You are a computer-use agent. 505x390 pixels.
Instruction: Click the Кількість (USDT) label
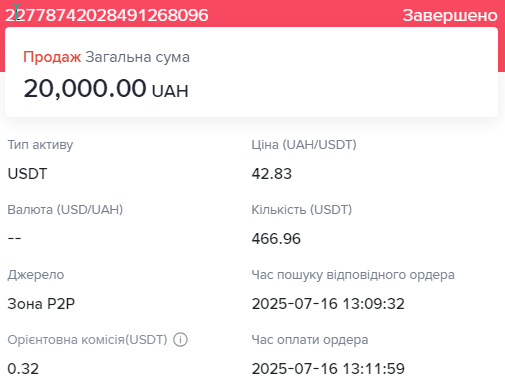302,210
